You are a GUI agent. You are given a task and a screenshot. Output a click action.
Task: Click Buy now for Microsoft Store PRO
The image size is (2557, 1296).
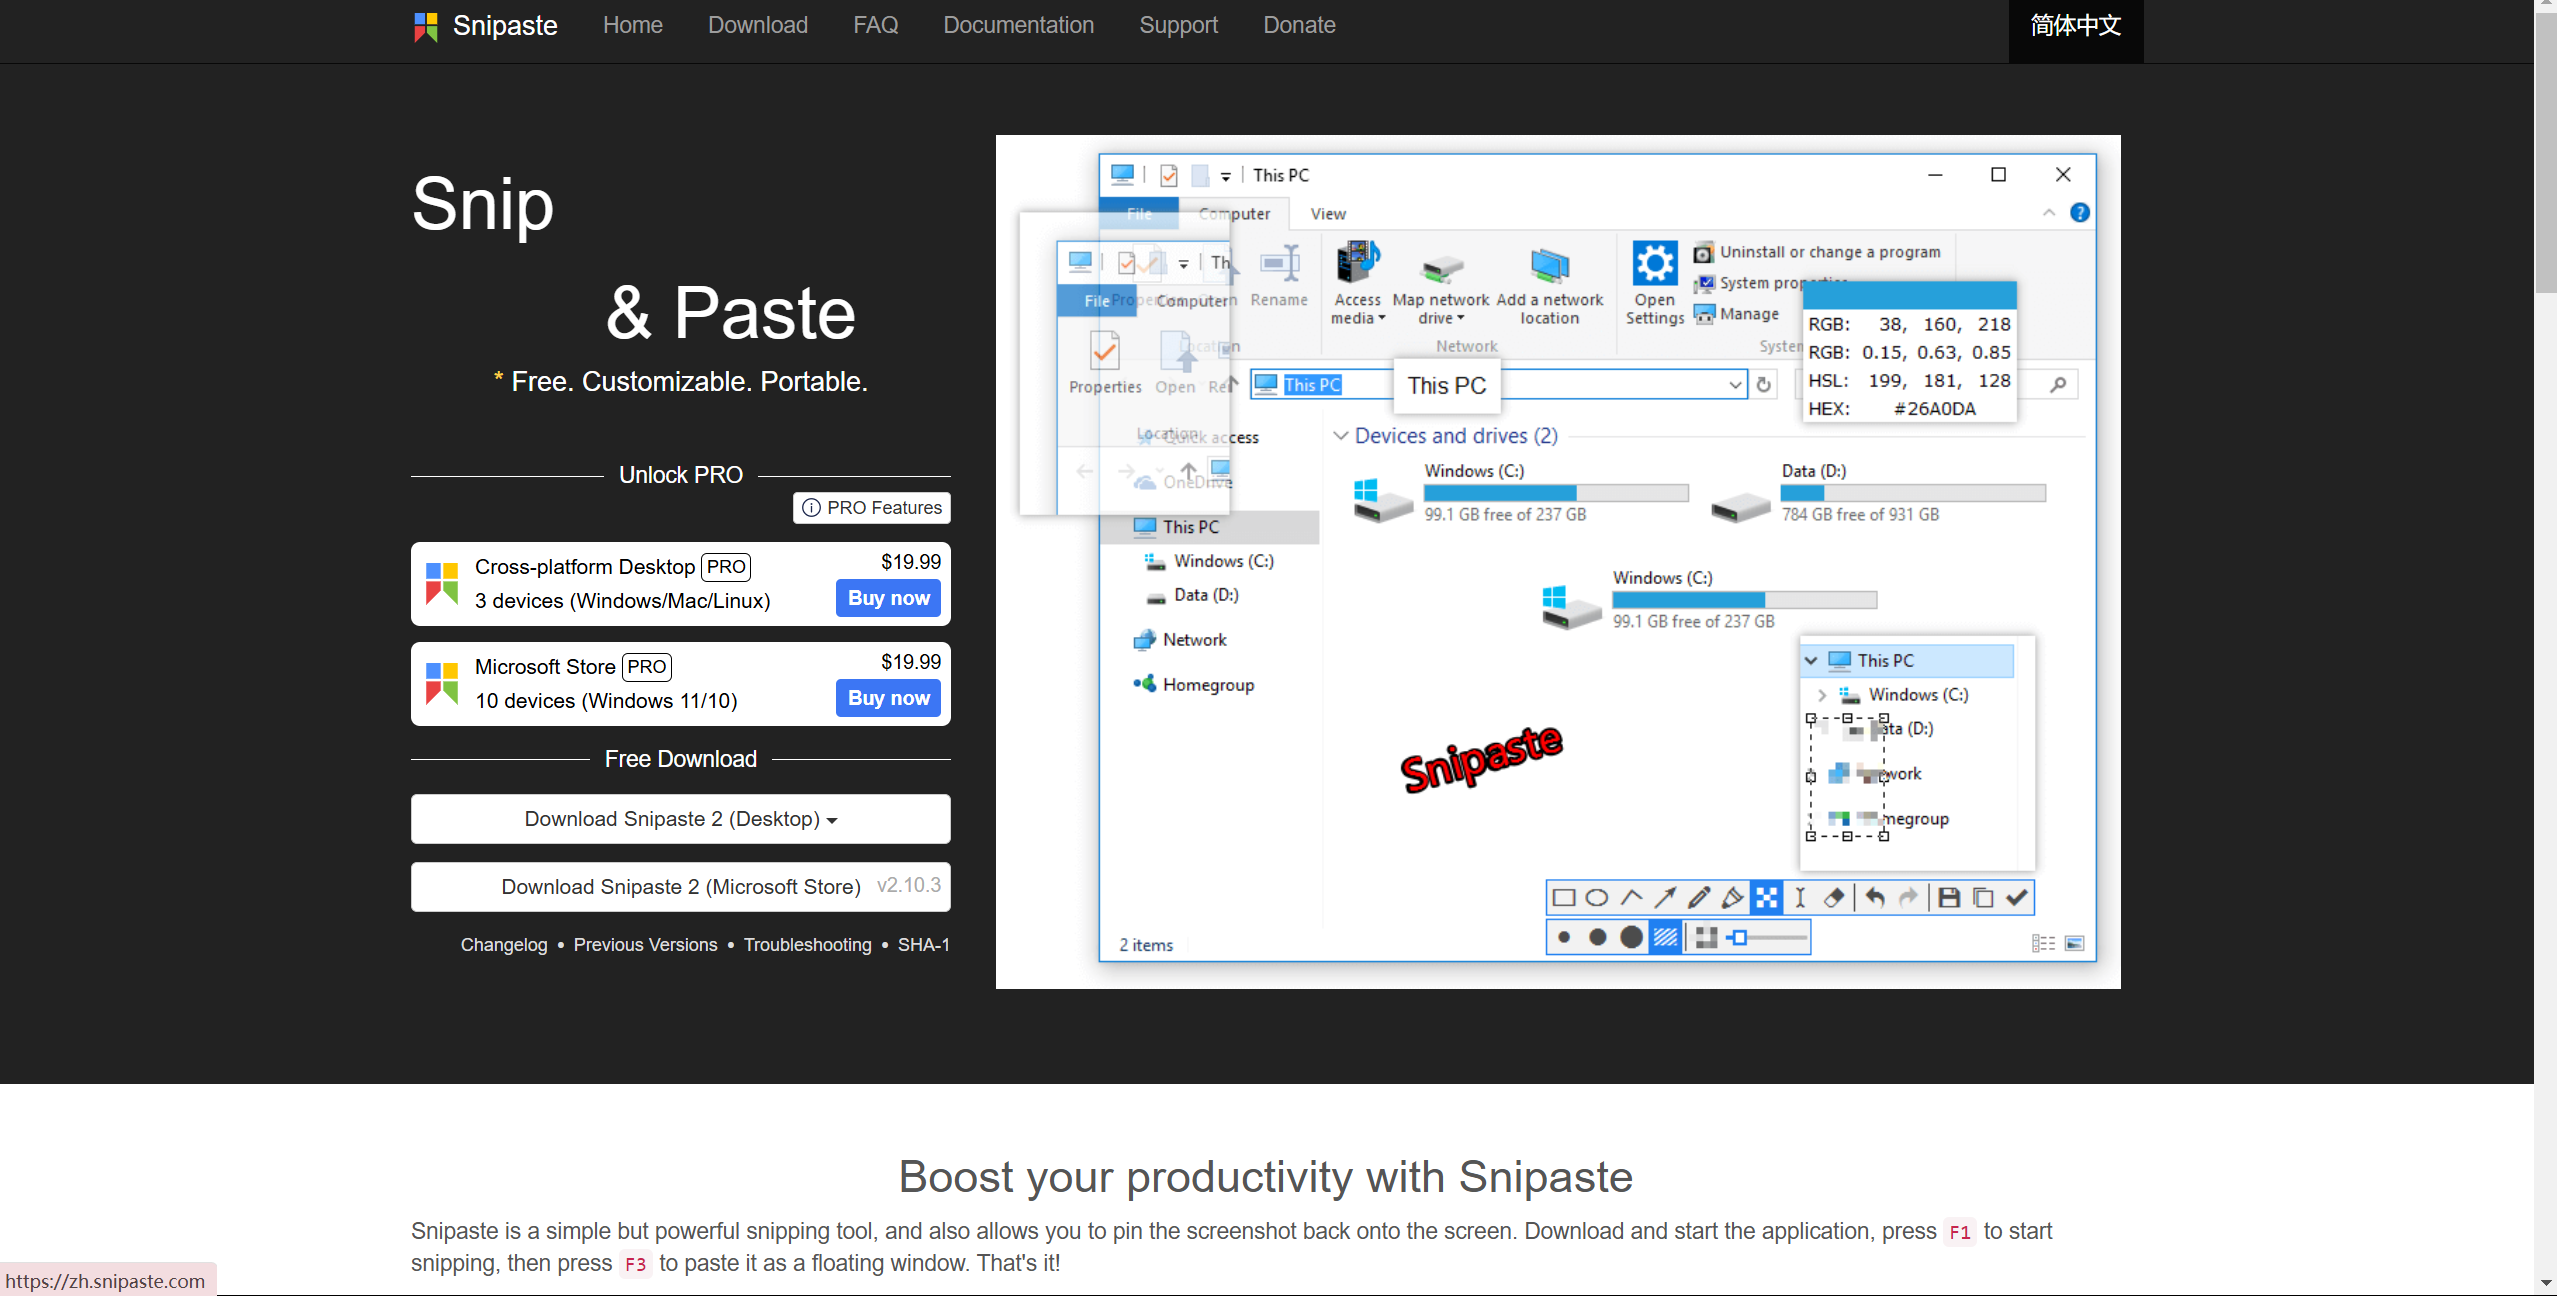[x=888, y=698]
